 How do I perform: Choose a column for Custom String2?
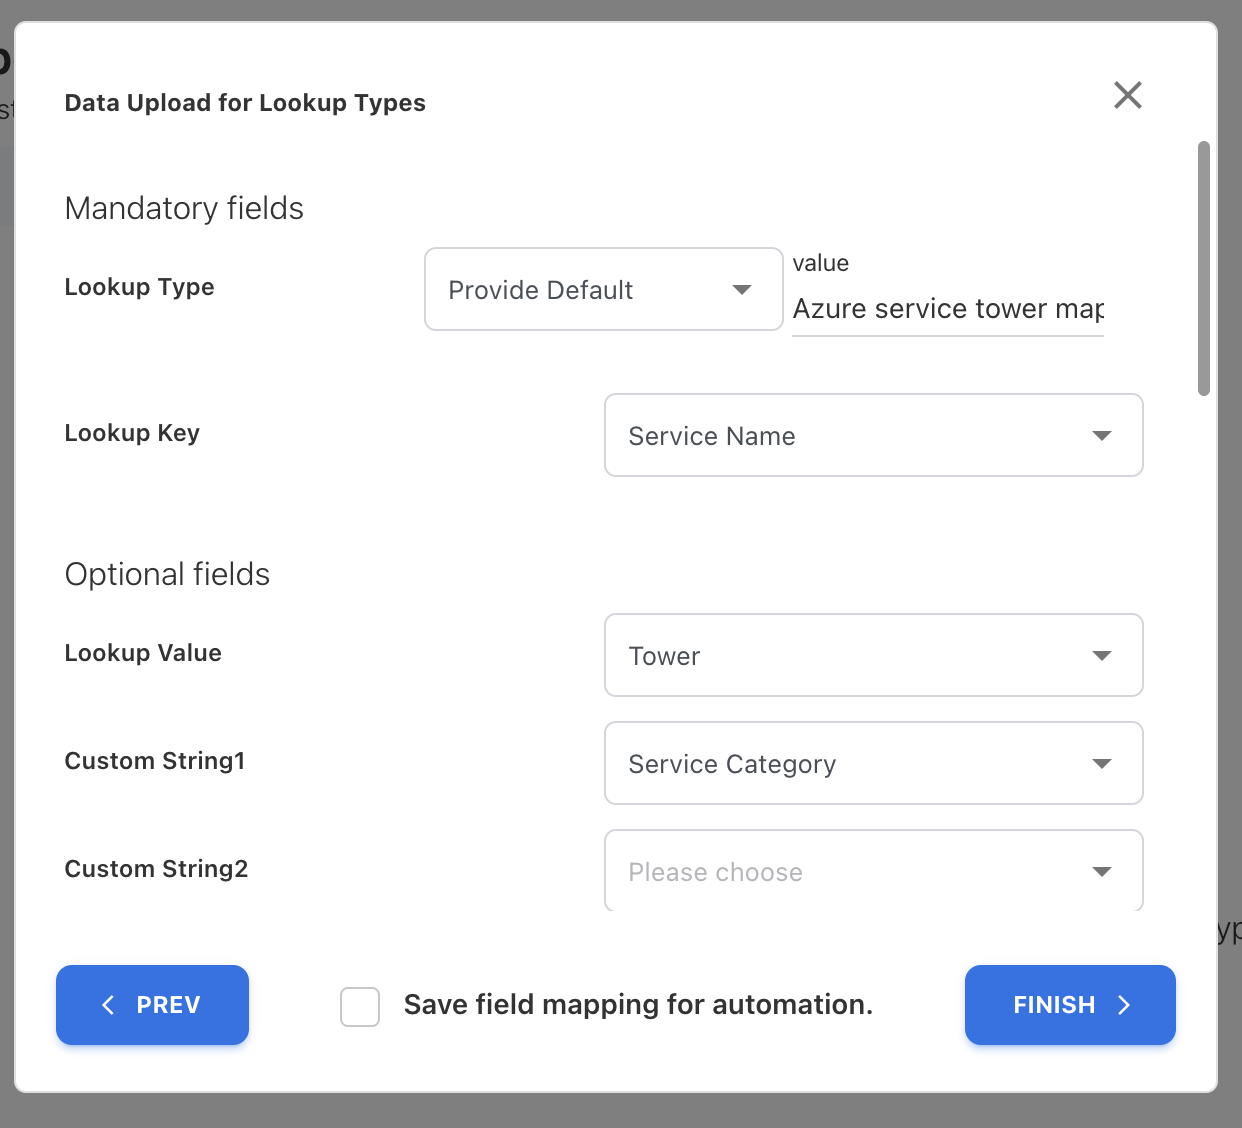(872, 871)
